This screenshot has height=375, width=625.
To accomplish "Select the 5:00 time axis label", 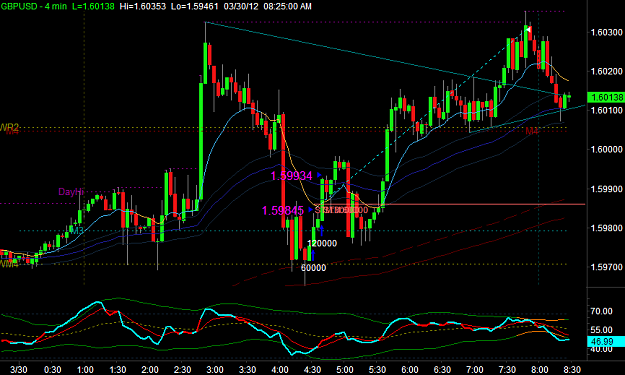I will pos(345,370).
